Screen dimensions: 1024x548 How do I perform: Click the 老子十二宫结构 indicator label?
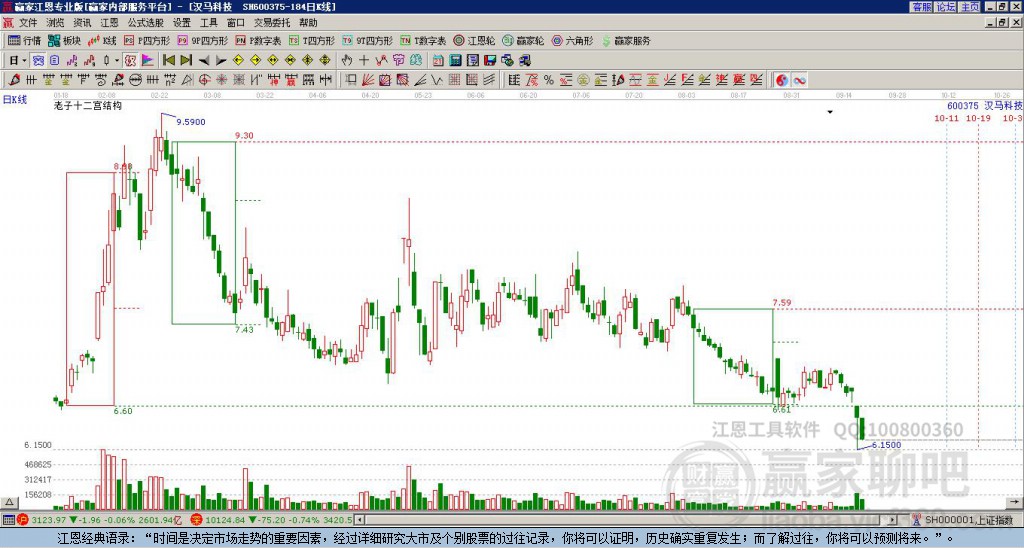click(x=88, y=105)
